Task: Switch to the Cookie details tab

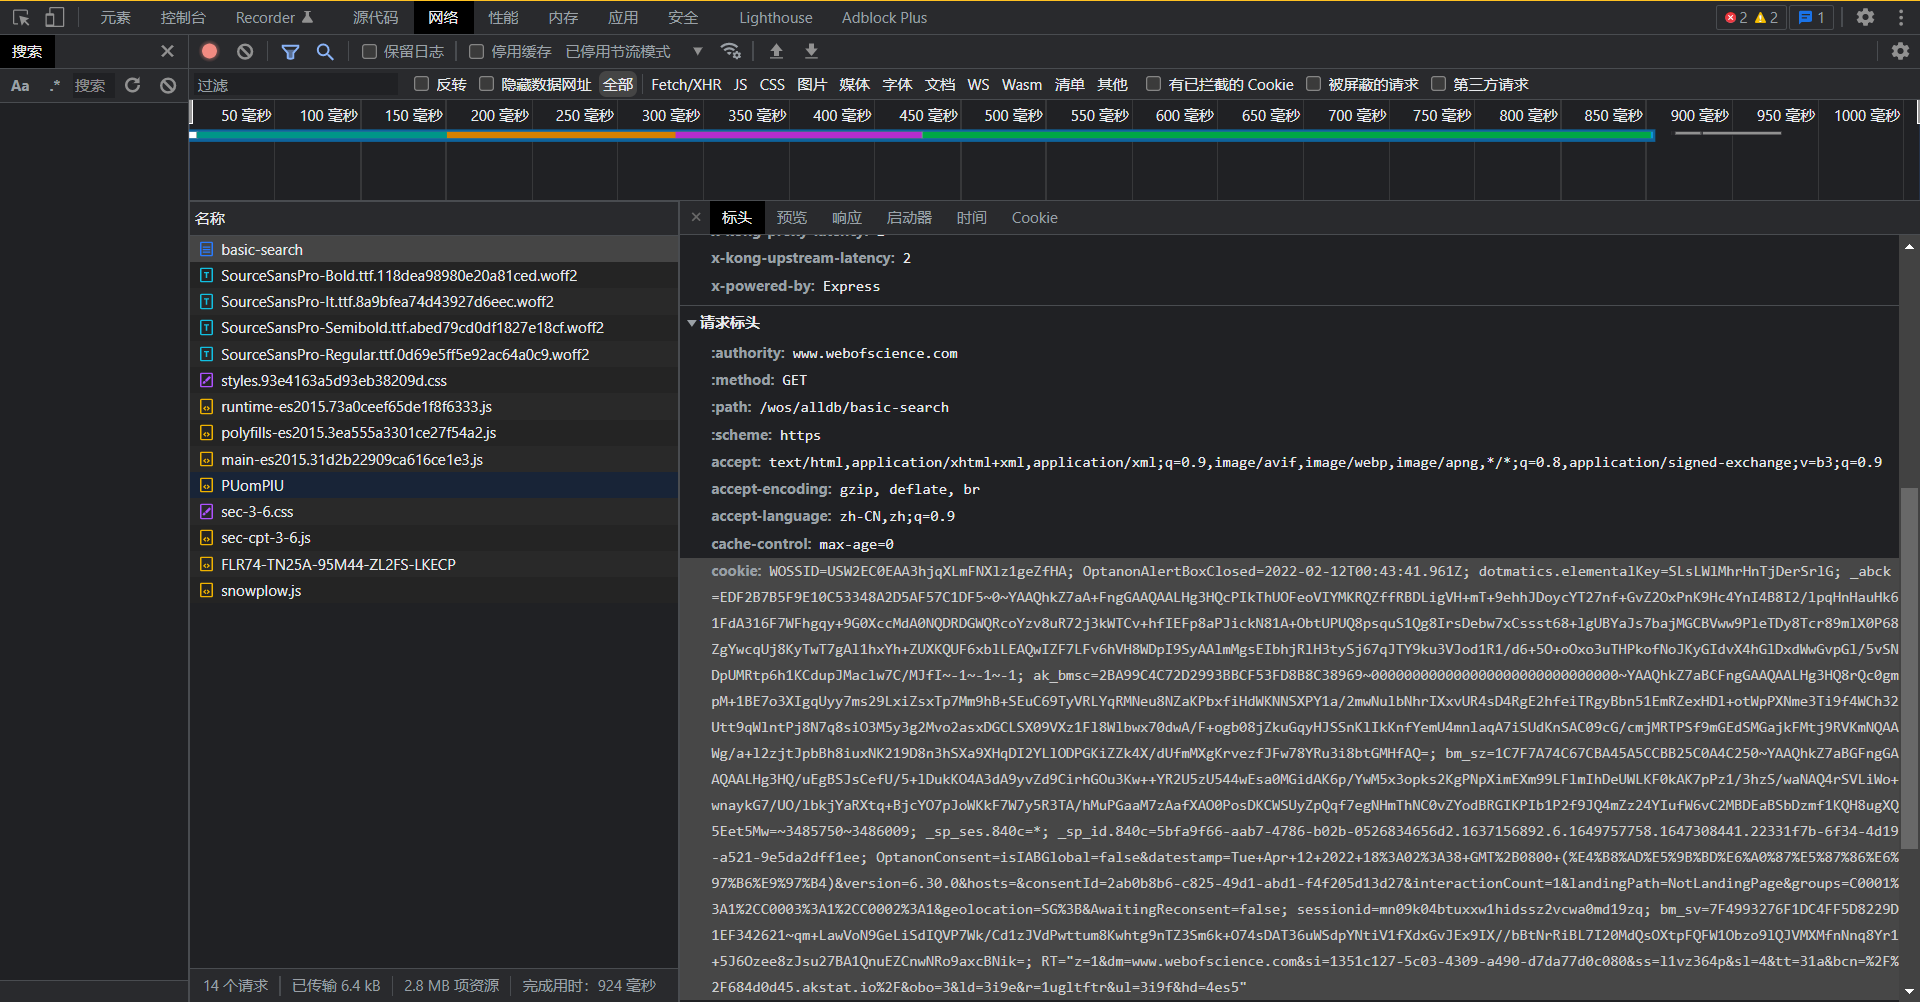Action: (x=1034, y=217)
